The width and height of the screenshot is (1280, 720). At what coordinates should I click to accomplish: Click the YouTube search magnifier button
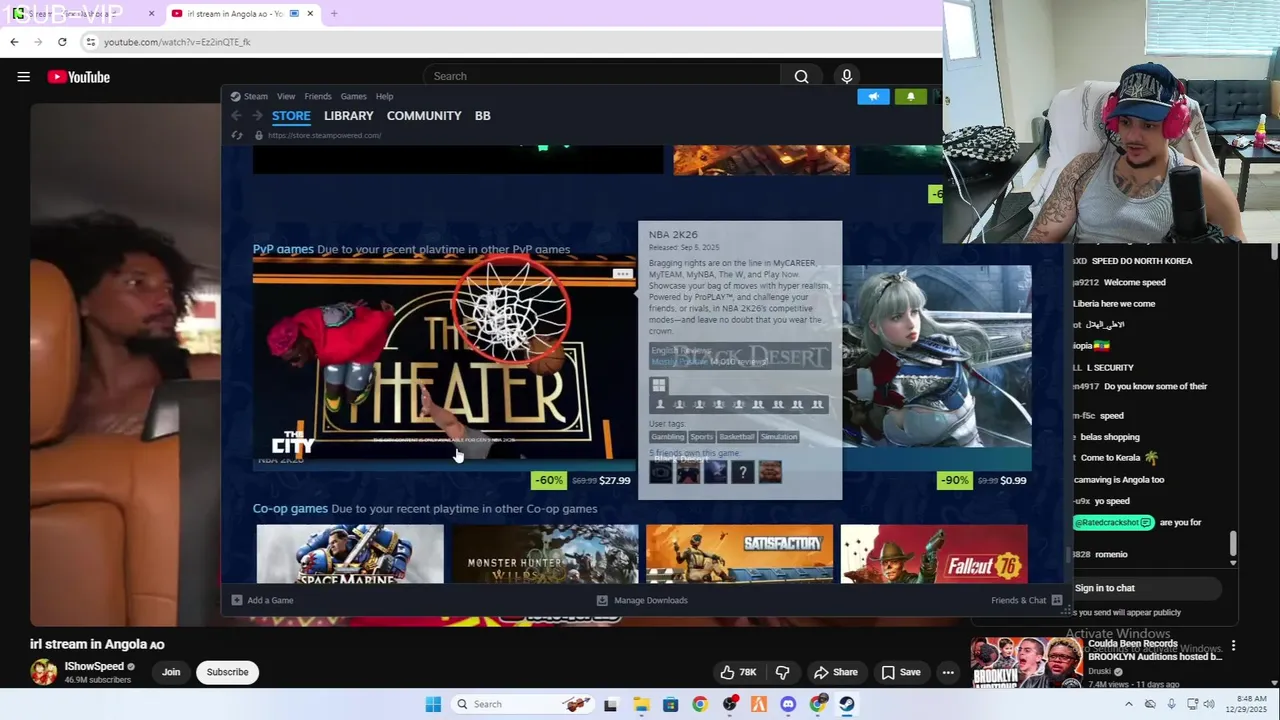pos(801,76)
